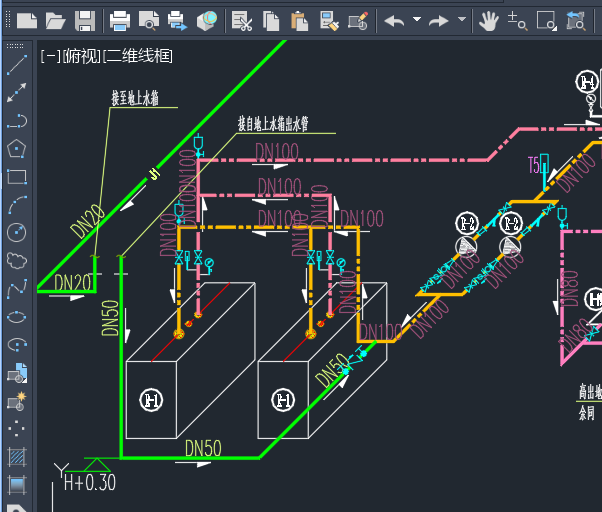
Task: Open a file with the folder icon
Action: (x=56, y=20)
